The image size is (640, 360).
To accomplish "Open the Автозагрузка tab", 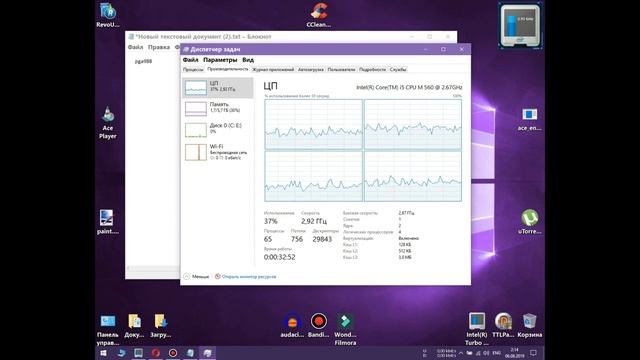I will point(311,70).
